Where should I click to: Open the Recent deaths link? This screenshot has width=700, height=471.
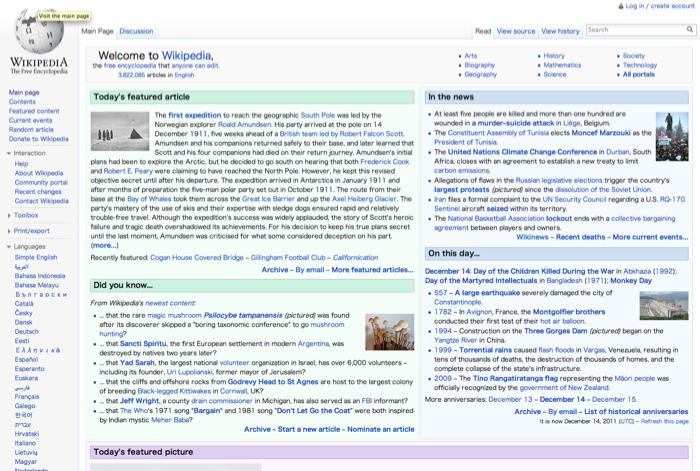tap(580, 237)
